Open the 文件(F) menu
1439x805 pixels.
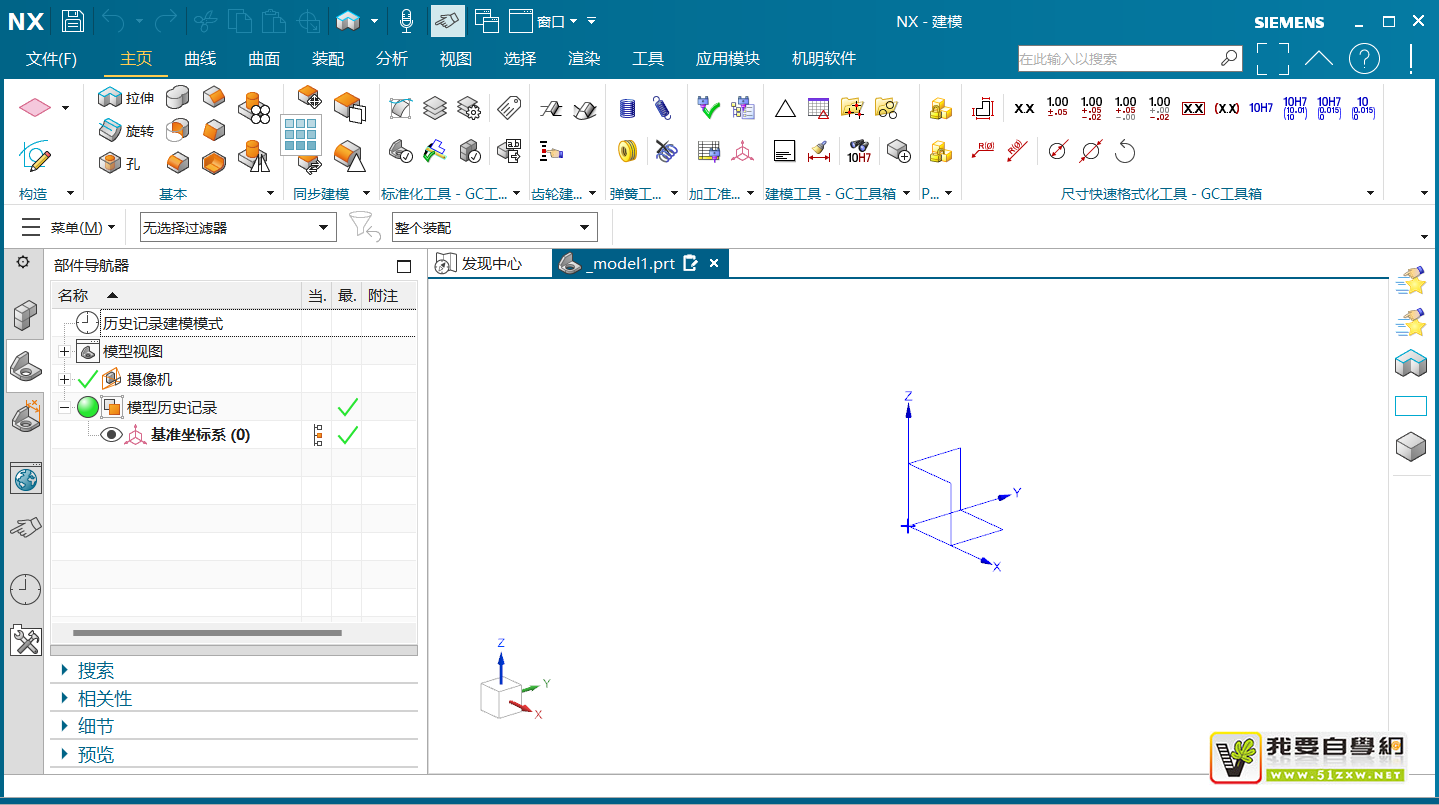coord(51,59)
